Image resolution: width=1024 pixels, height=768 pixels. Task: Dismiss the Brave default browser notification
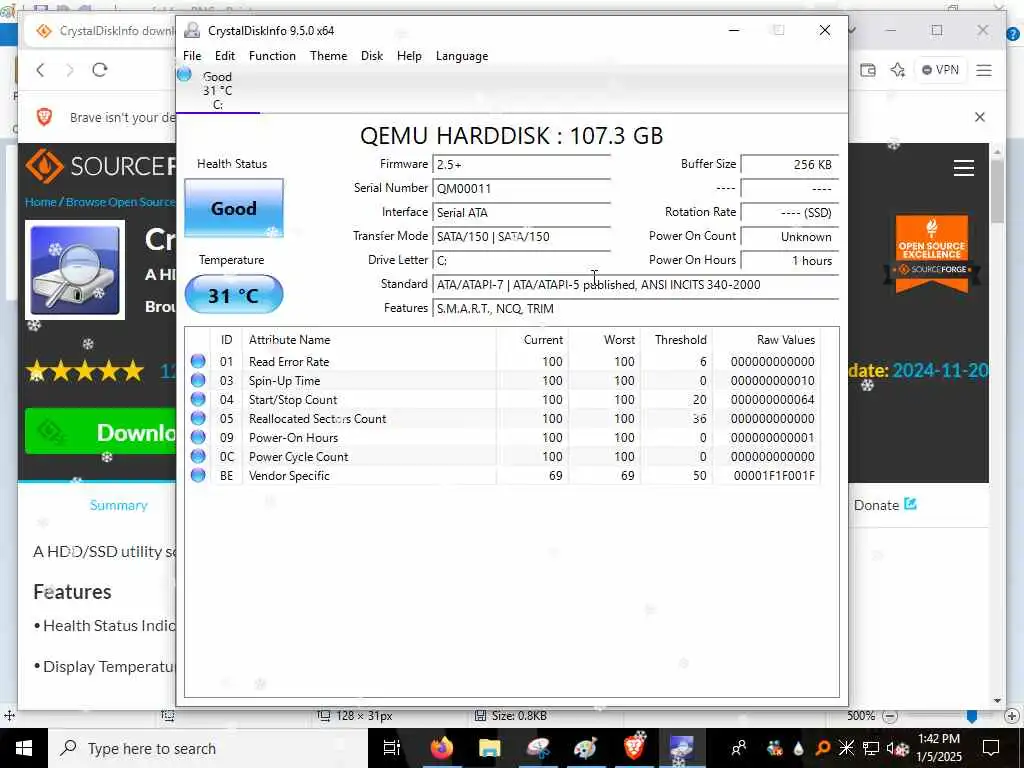pyautogui.click(x=980, y=117)
